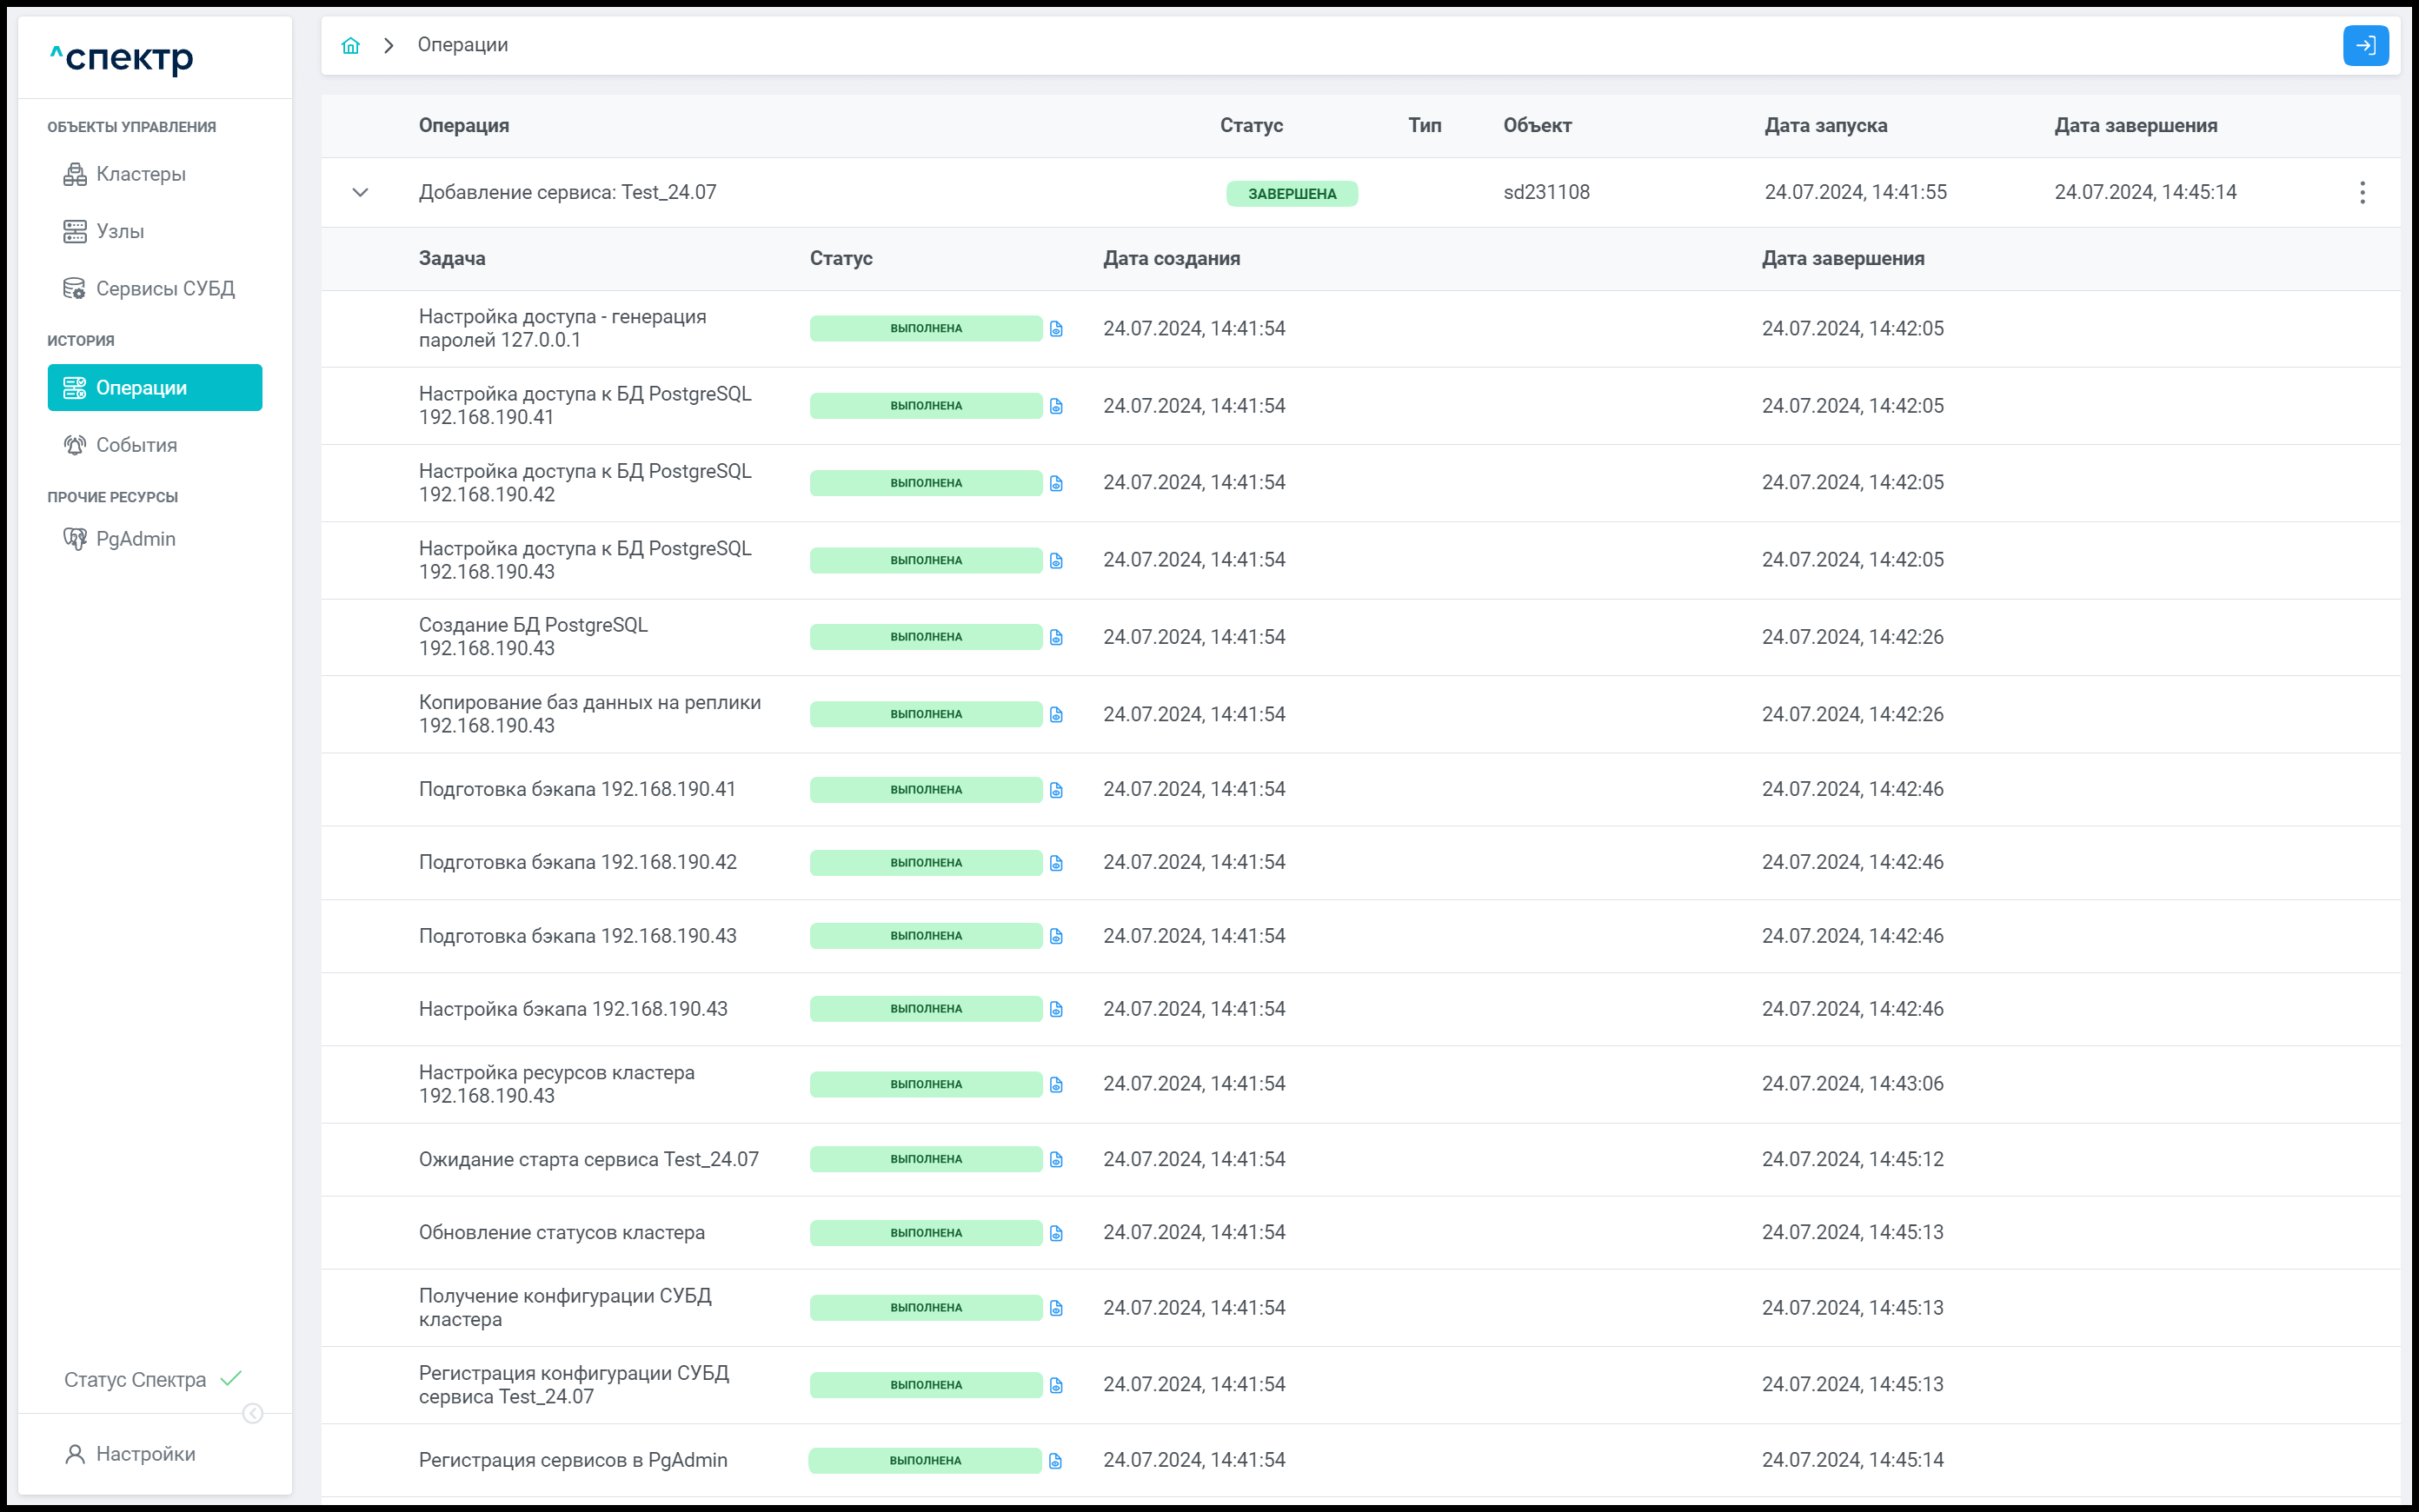Open log icon for Настройка бэкапа 192.168.190.43
The image size is (2419, 1512).
1056,1009
